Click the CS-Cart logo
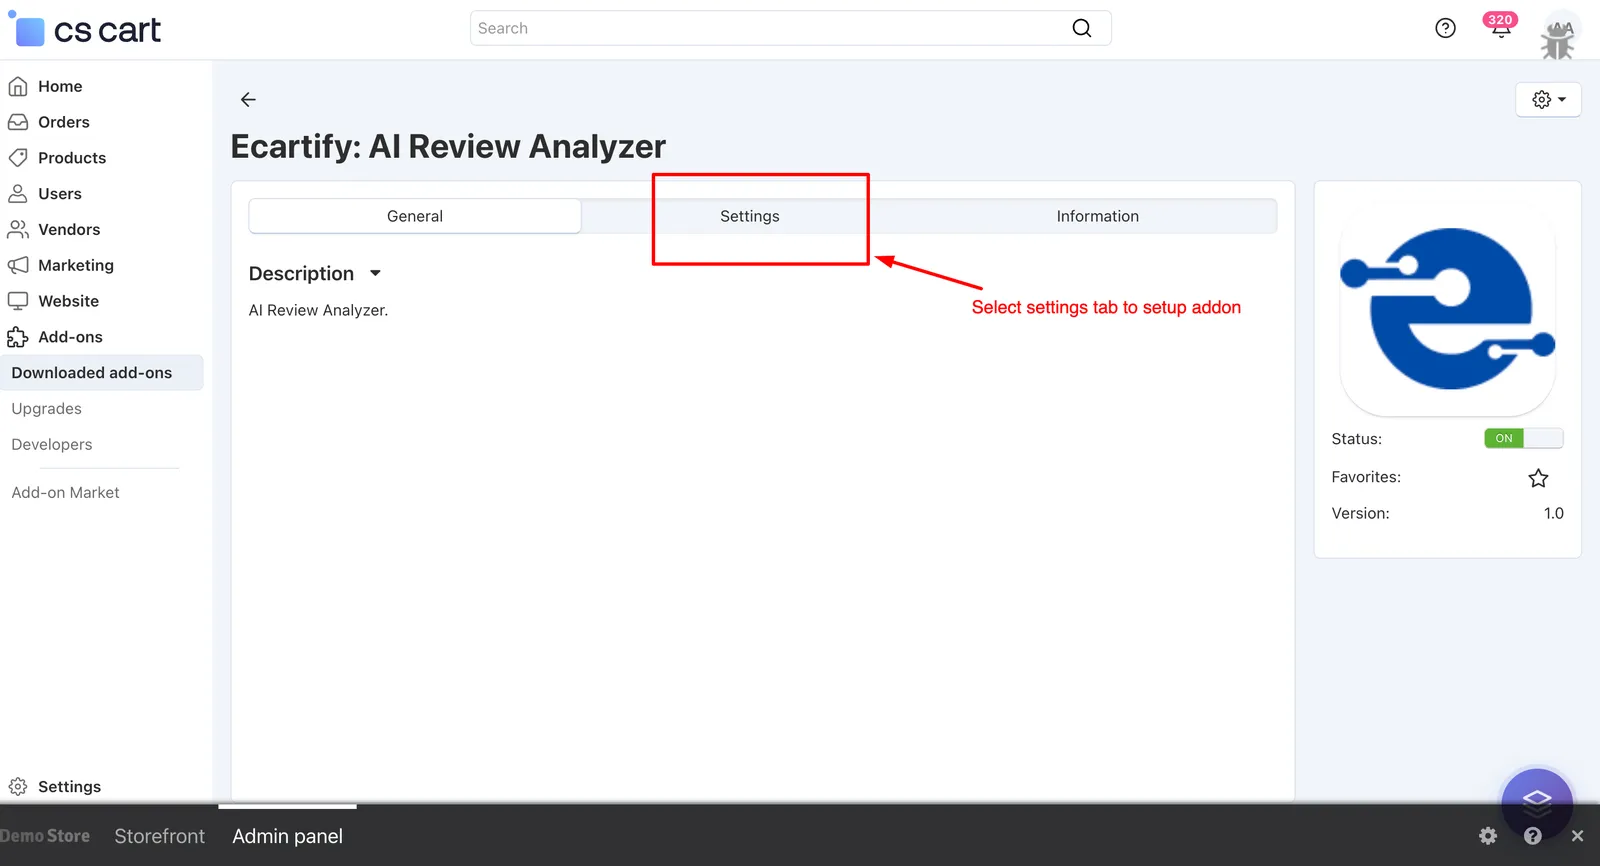 85,30
